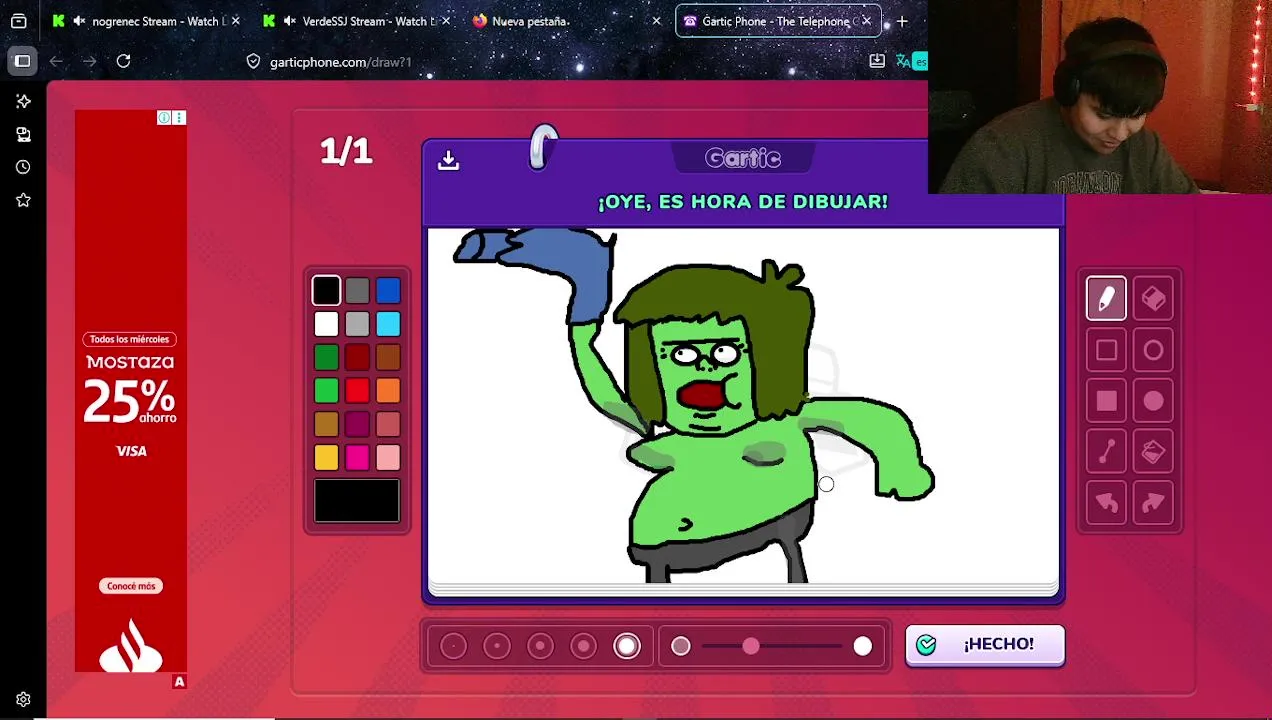The image size is (1272, 720).
Task: Switch to Nueva pestaña tab
Action: [567, 21]
